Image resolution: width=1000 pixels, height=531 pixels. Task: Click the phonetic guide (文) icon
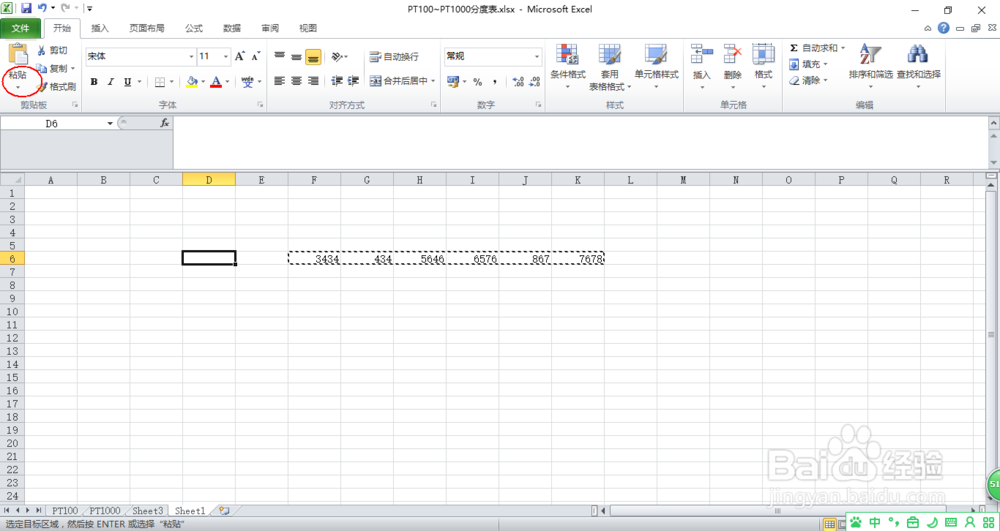point(248,82)
